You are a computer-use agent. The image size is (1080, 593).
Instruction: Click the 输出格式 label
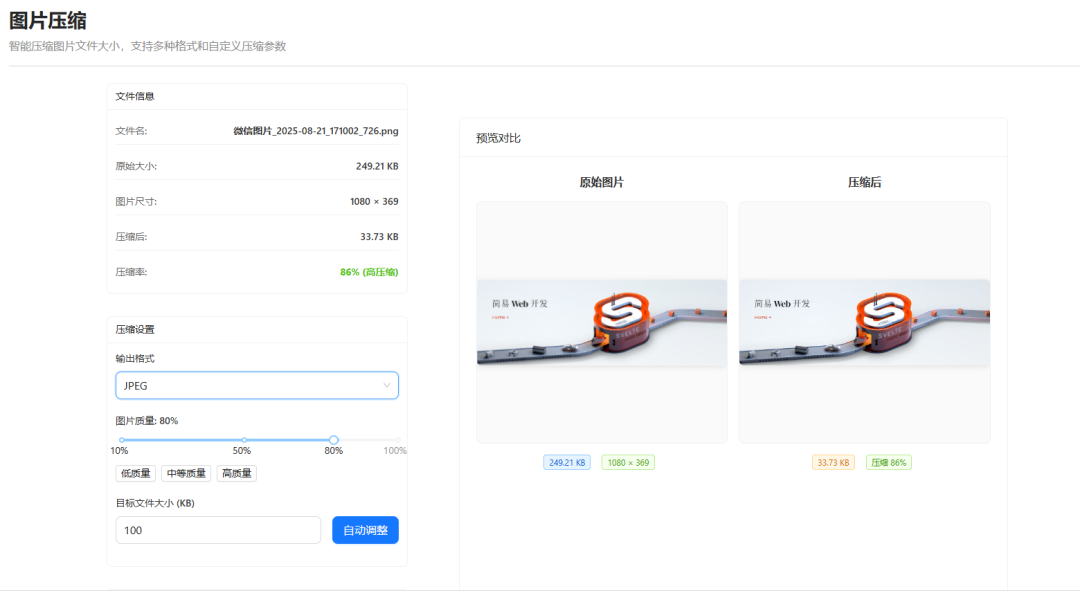(135, 359)
